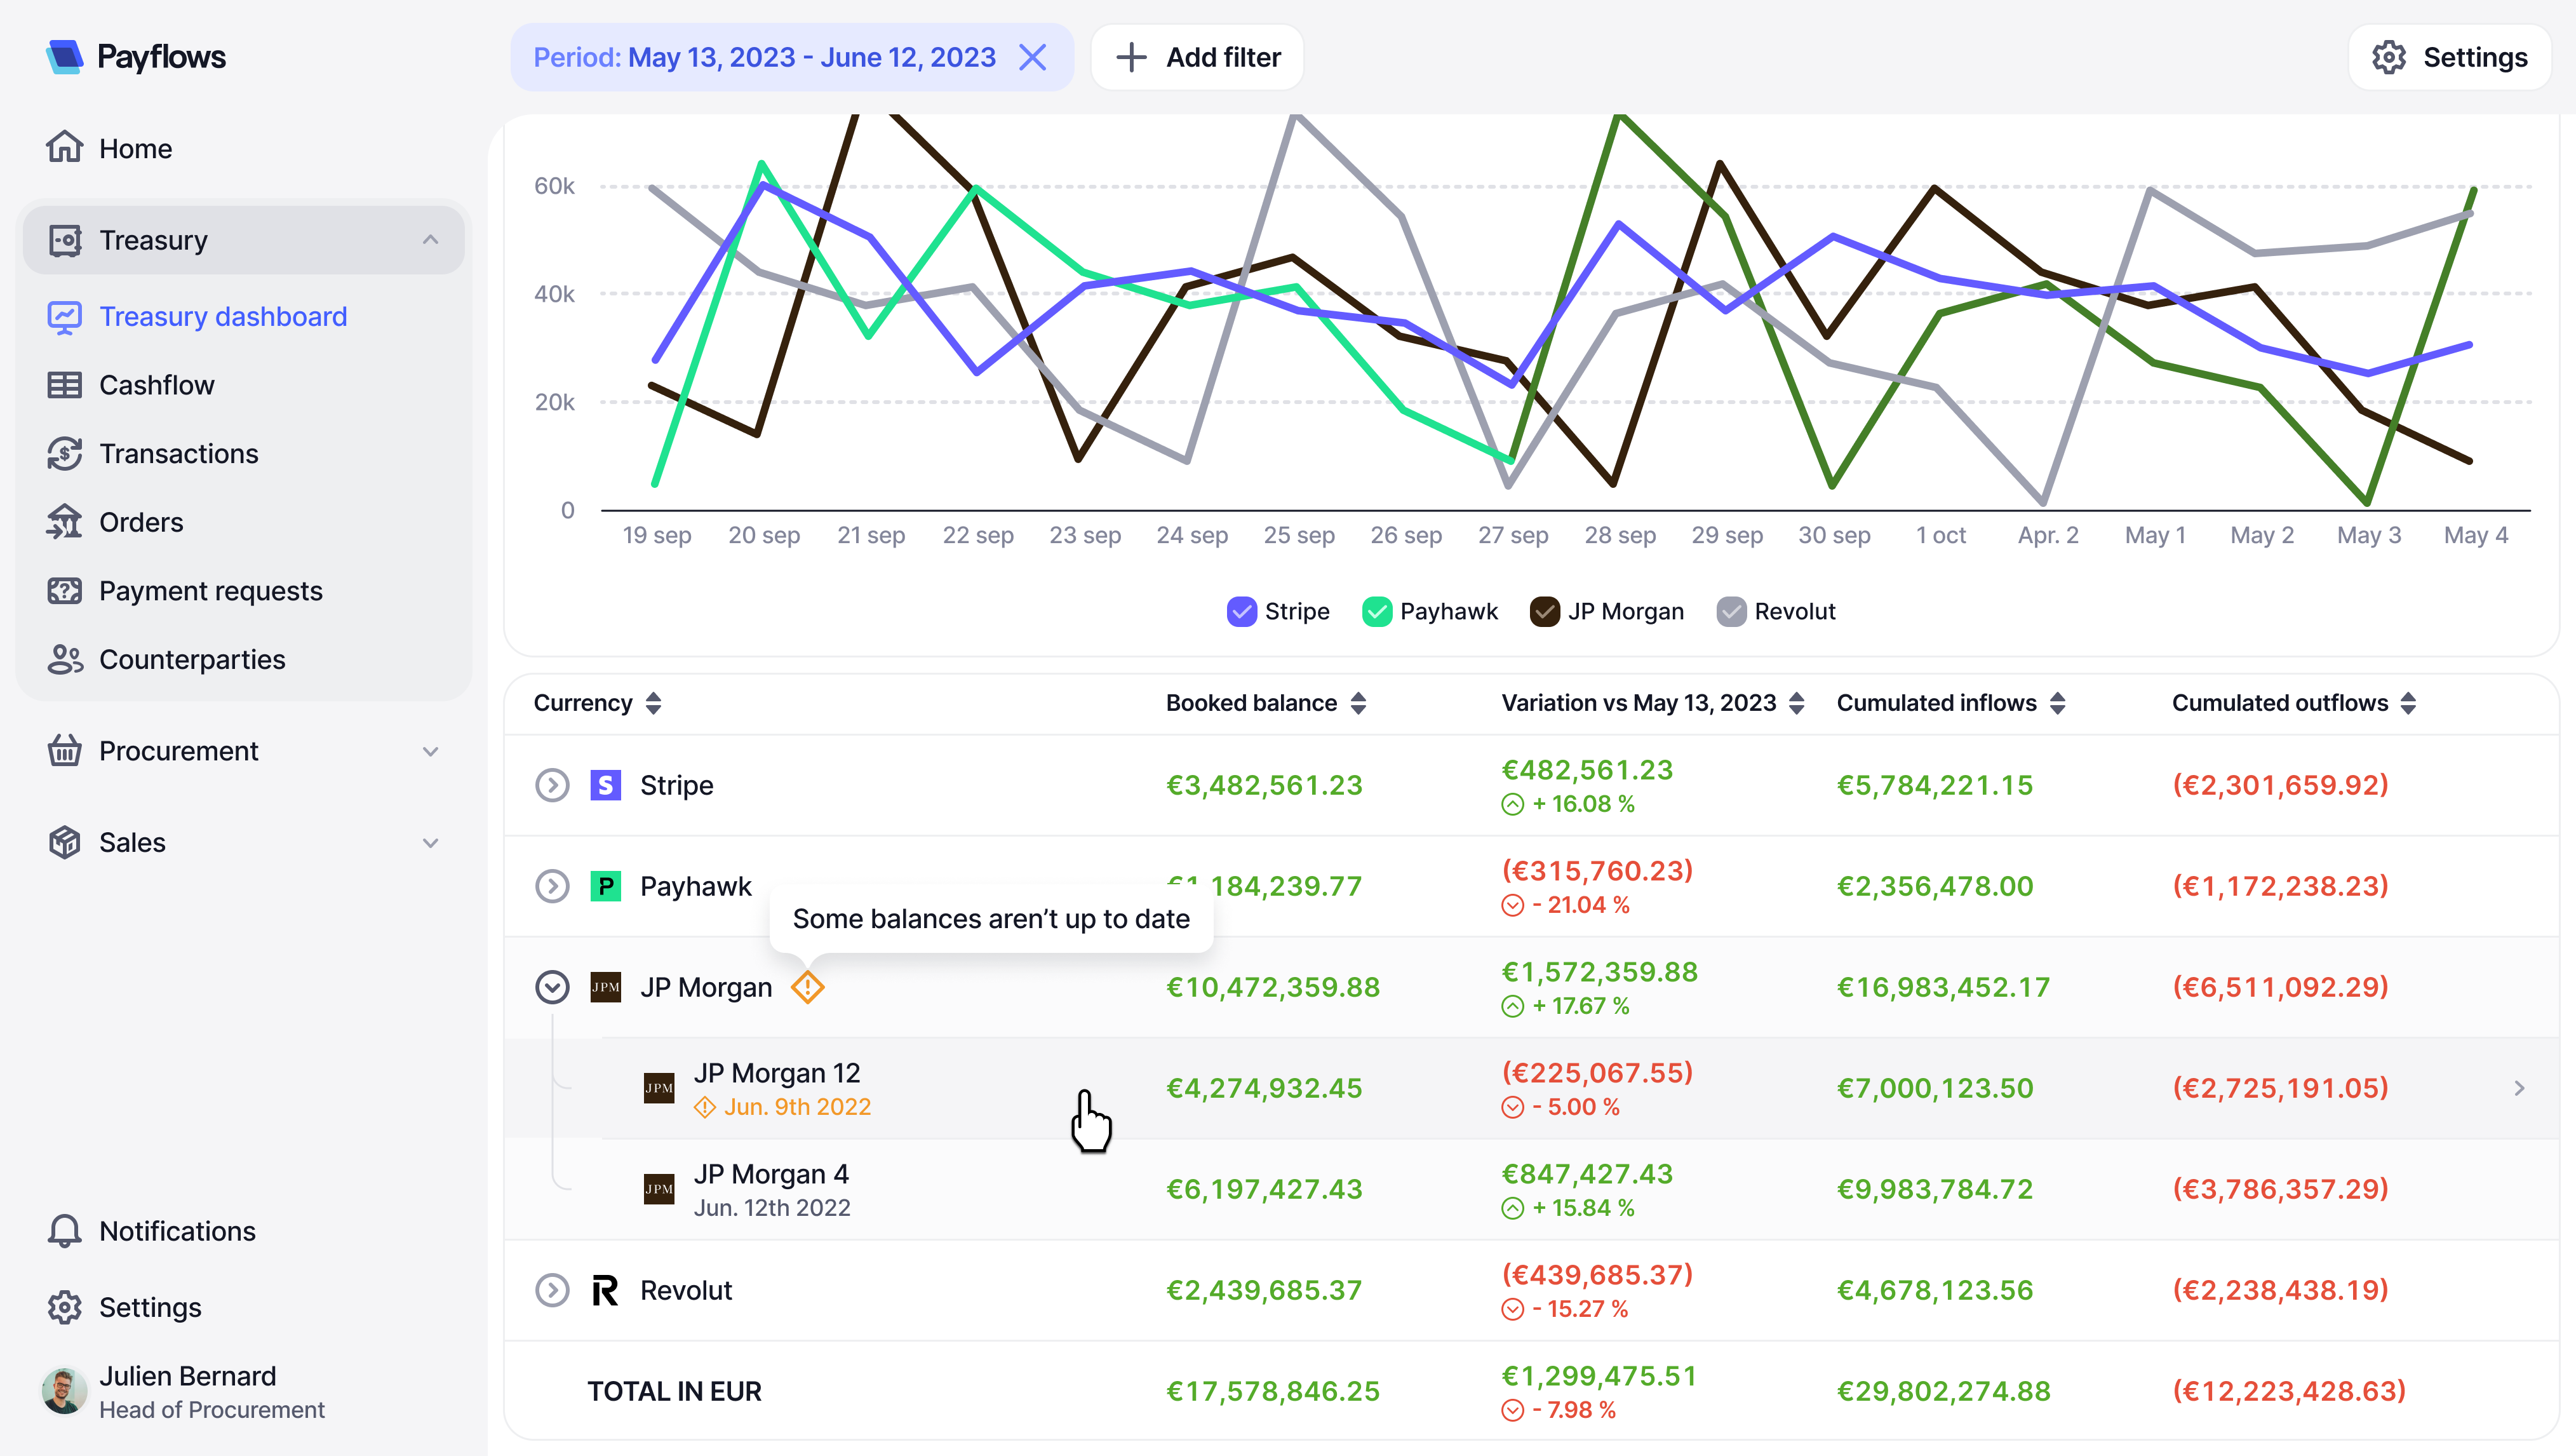Click the JPM logo of JP Morgan 12
This screenshot has height=1456, width=2576.
coord(659,1088)
